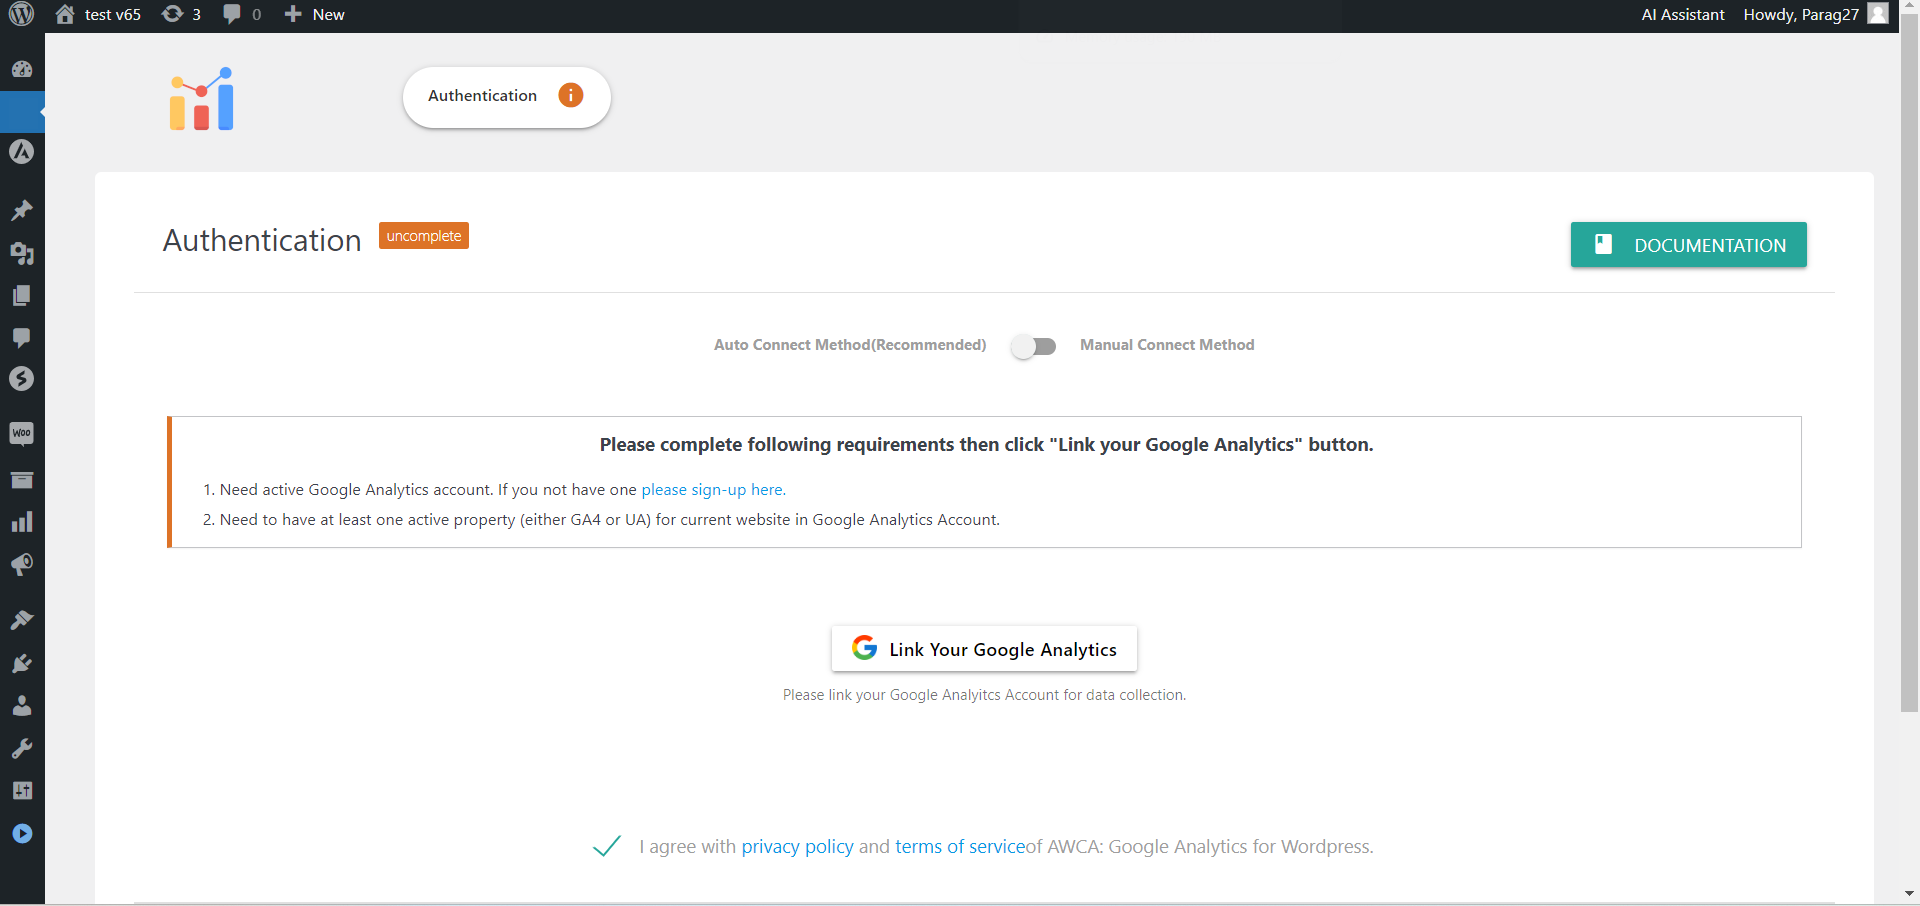
Task: Click the Auto Connect Method(Recommended) label
Action: coord(850,345)
